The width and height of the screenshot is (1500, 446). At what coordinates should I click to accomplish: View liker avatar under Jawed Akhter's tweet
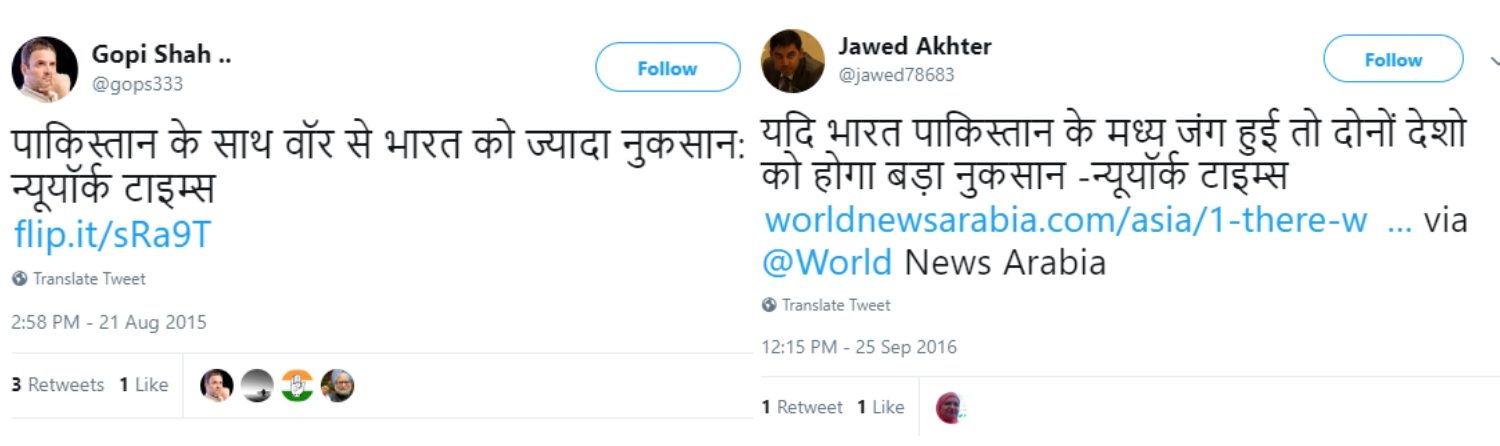point(951,407)
